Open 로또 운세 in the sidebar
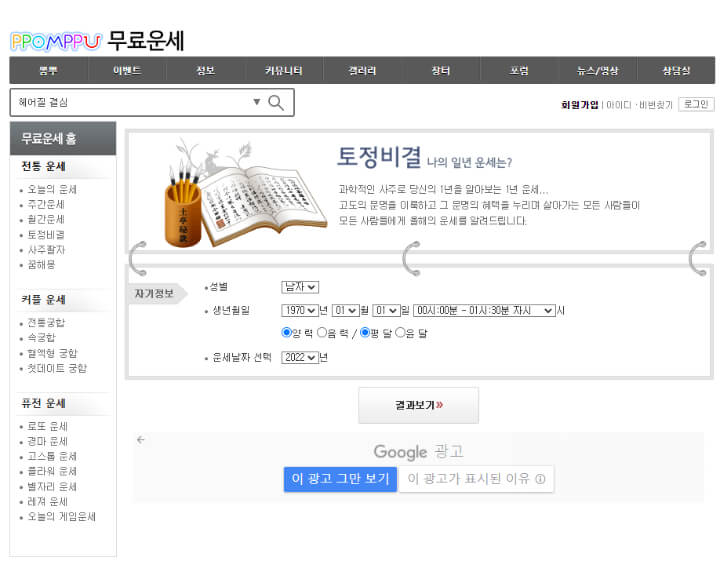Image resolution: width=720 pixels, height=561 pixels. 47,426
